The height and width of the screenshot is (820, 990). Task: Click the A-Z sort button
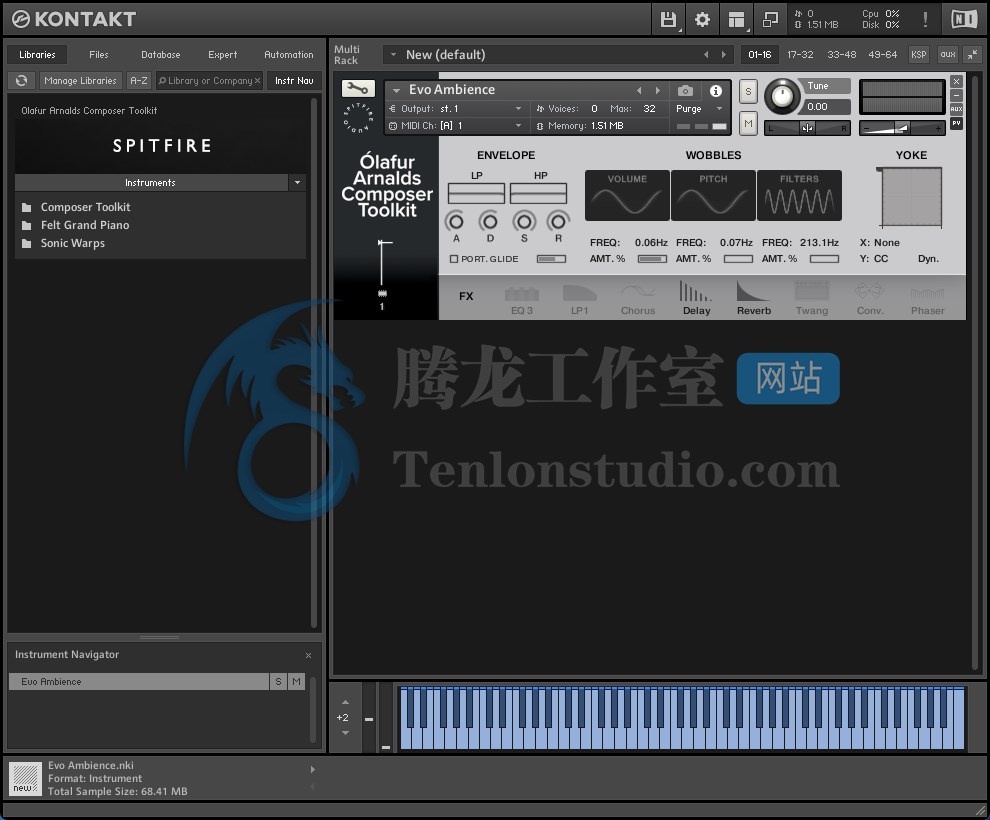click(139, 80)
